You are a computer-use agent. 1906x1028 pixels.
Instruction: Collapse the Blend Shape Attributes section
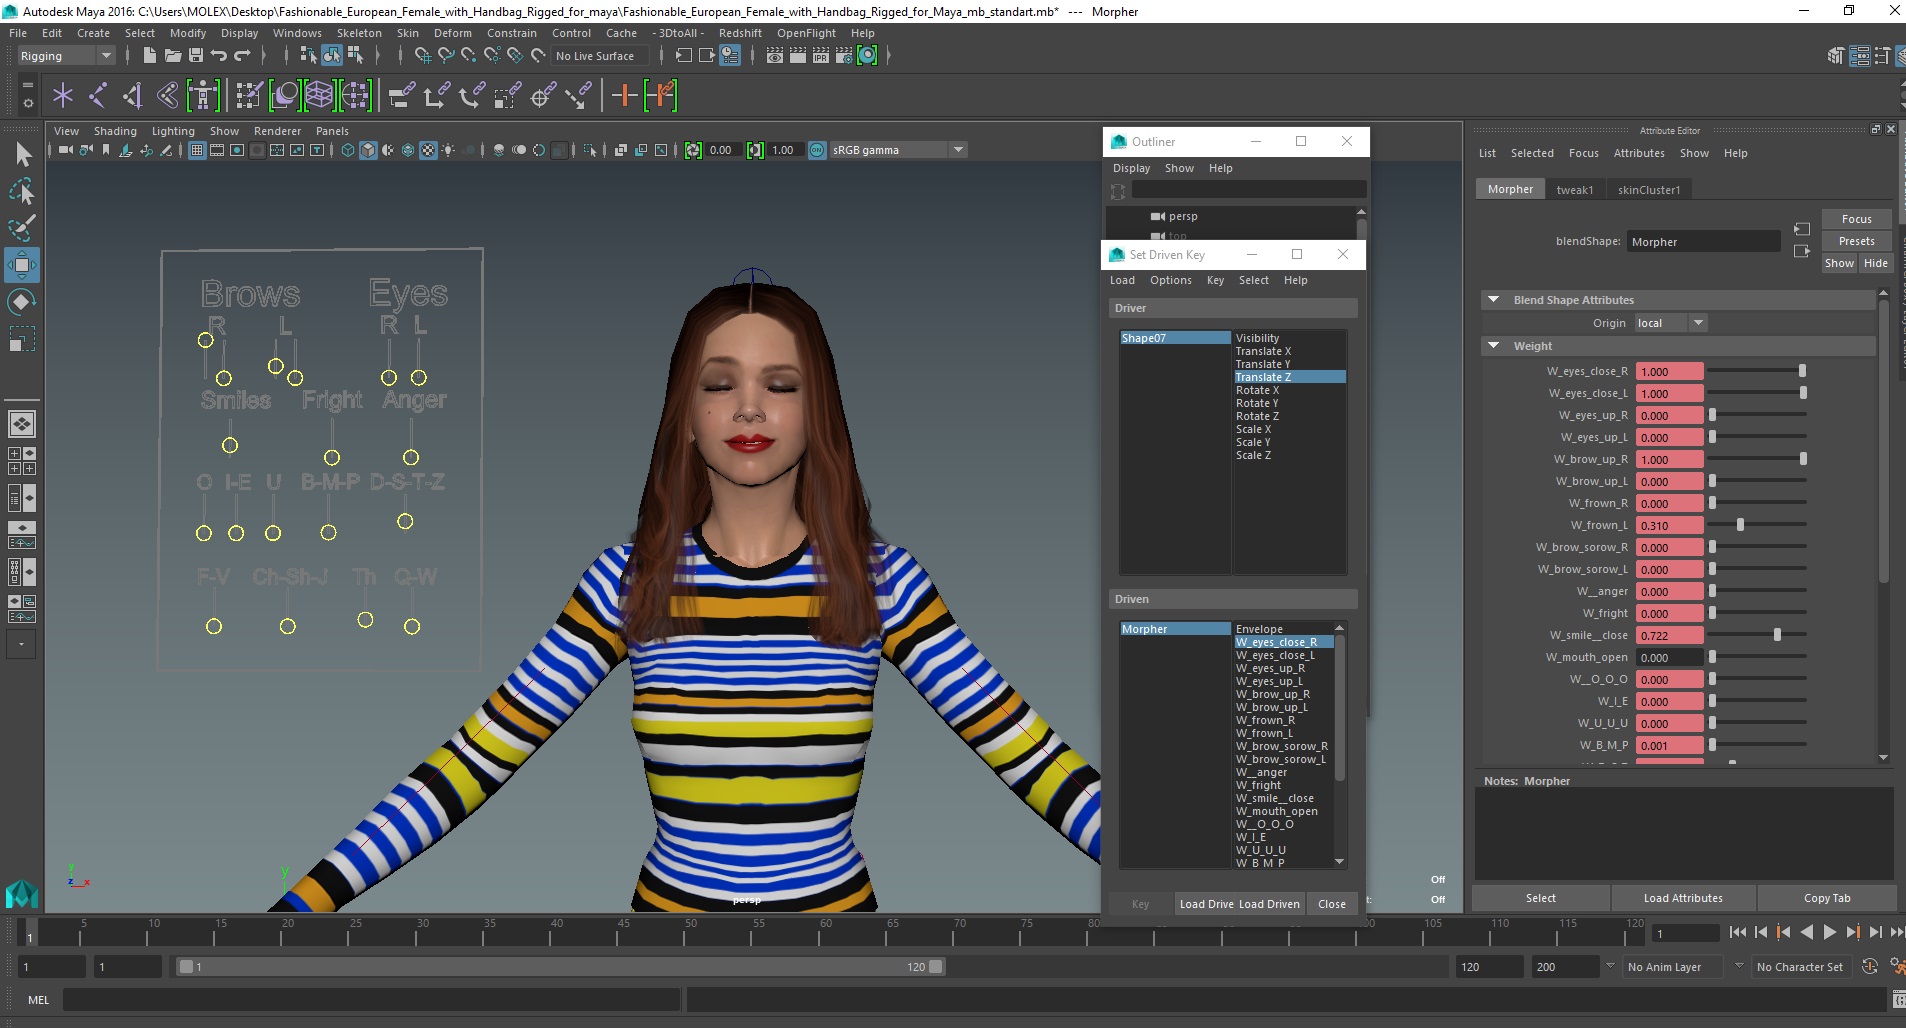pos(1493,299)
